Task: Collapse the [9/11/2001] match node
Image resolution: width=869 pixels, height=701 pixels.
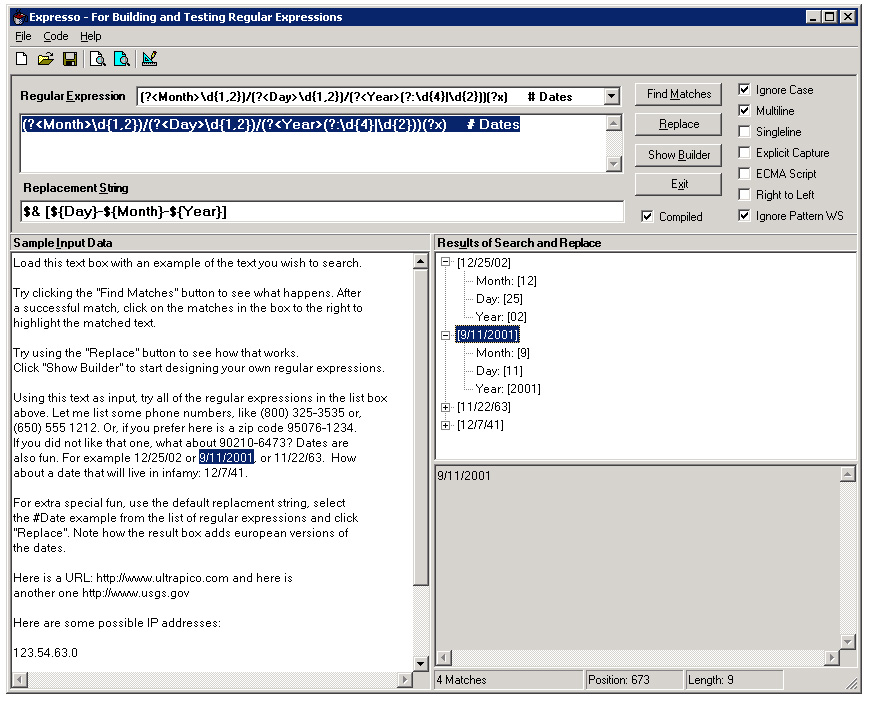Action: (x=446, y=335)
